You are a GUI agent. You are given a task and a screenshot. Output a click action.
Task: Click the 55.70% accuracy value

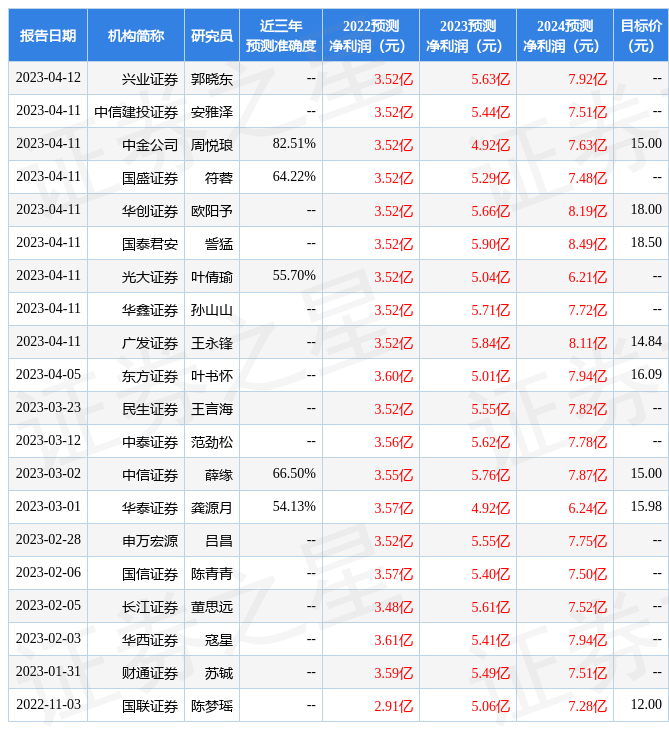[294, 276]
